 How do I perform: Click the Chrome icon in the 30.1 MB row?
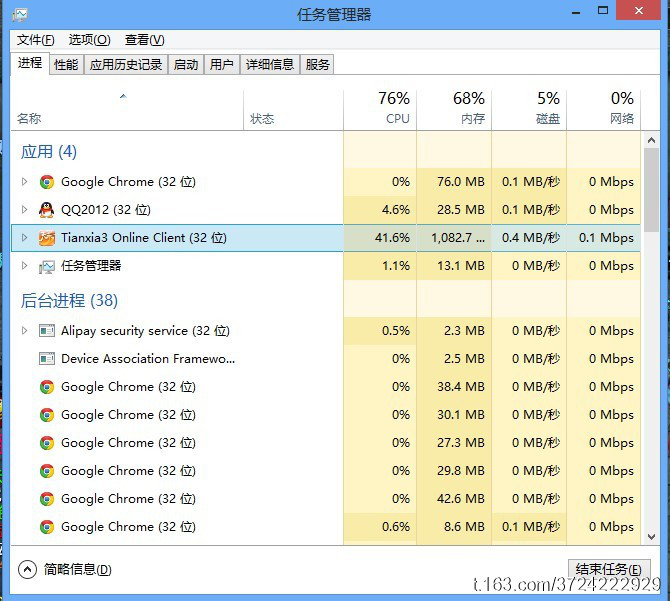[47, 415]
